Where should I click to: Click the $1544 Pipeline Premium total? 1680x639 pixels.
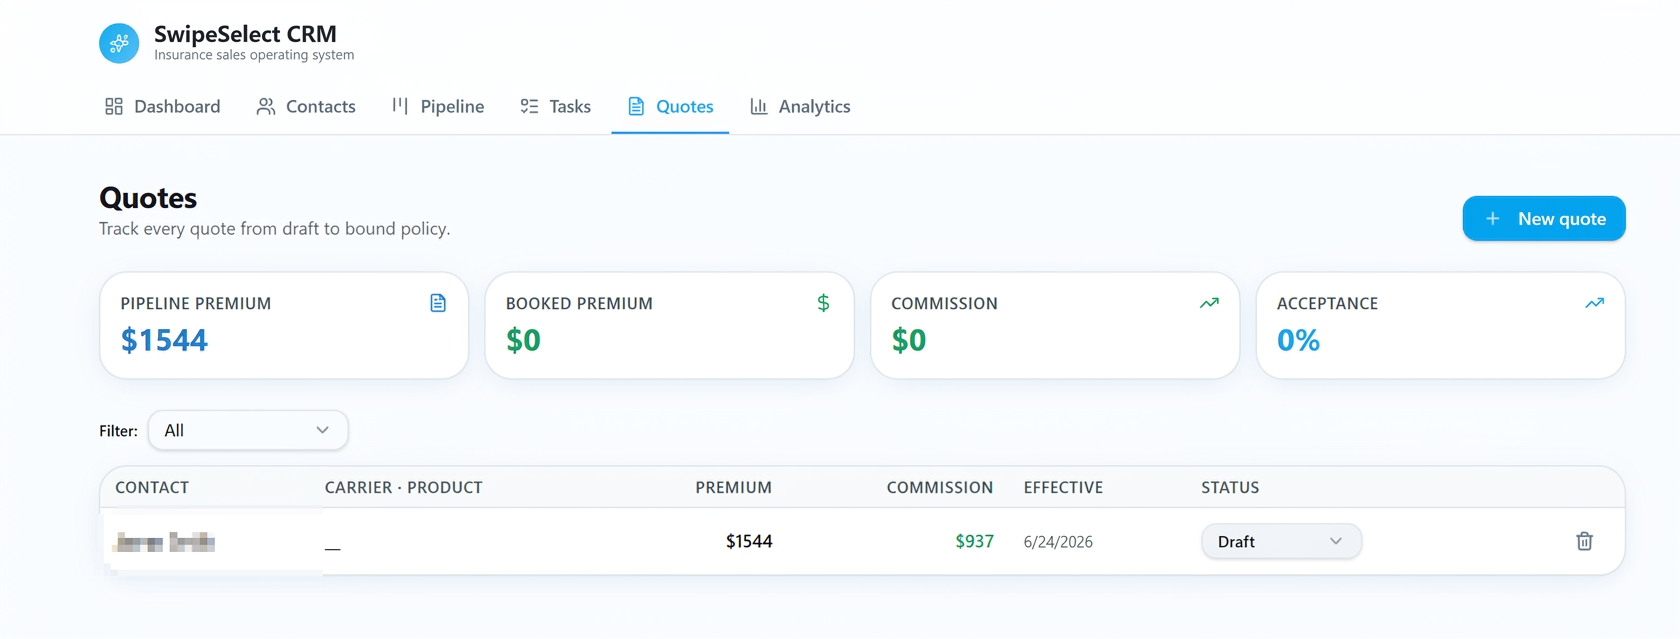164,340
